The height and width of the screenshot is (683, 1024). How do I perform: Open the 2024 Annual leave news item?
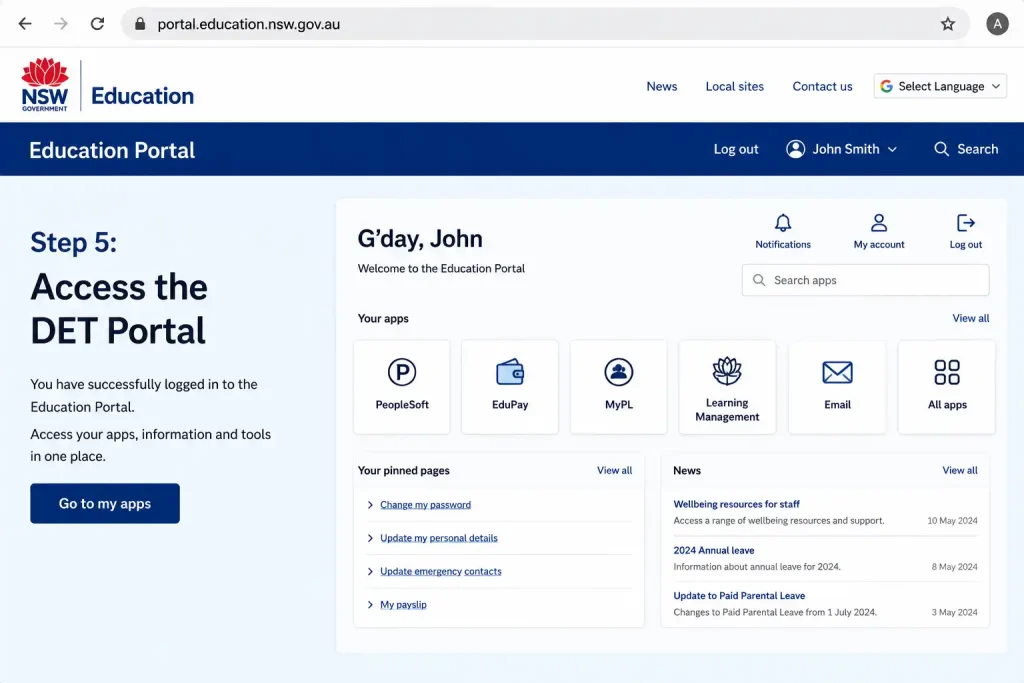click(713, 550)
